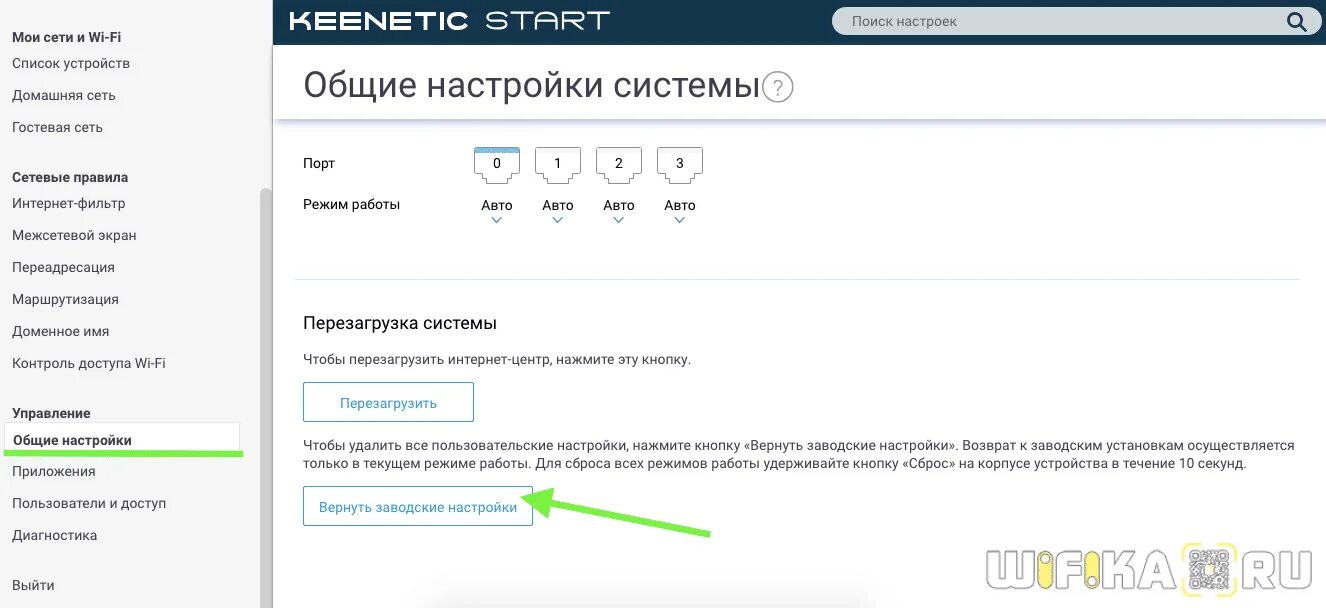Open Доменное имя page
The height and width of the screenshot is (608, 1326).
click(61, 331)
